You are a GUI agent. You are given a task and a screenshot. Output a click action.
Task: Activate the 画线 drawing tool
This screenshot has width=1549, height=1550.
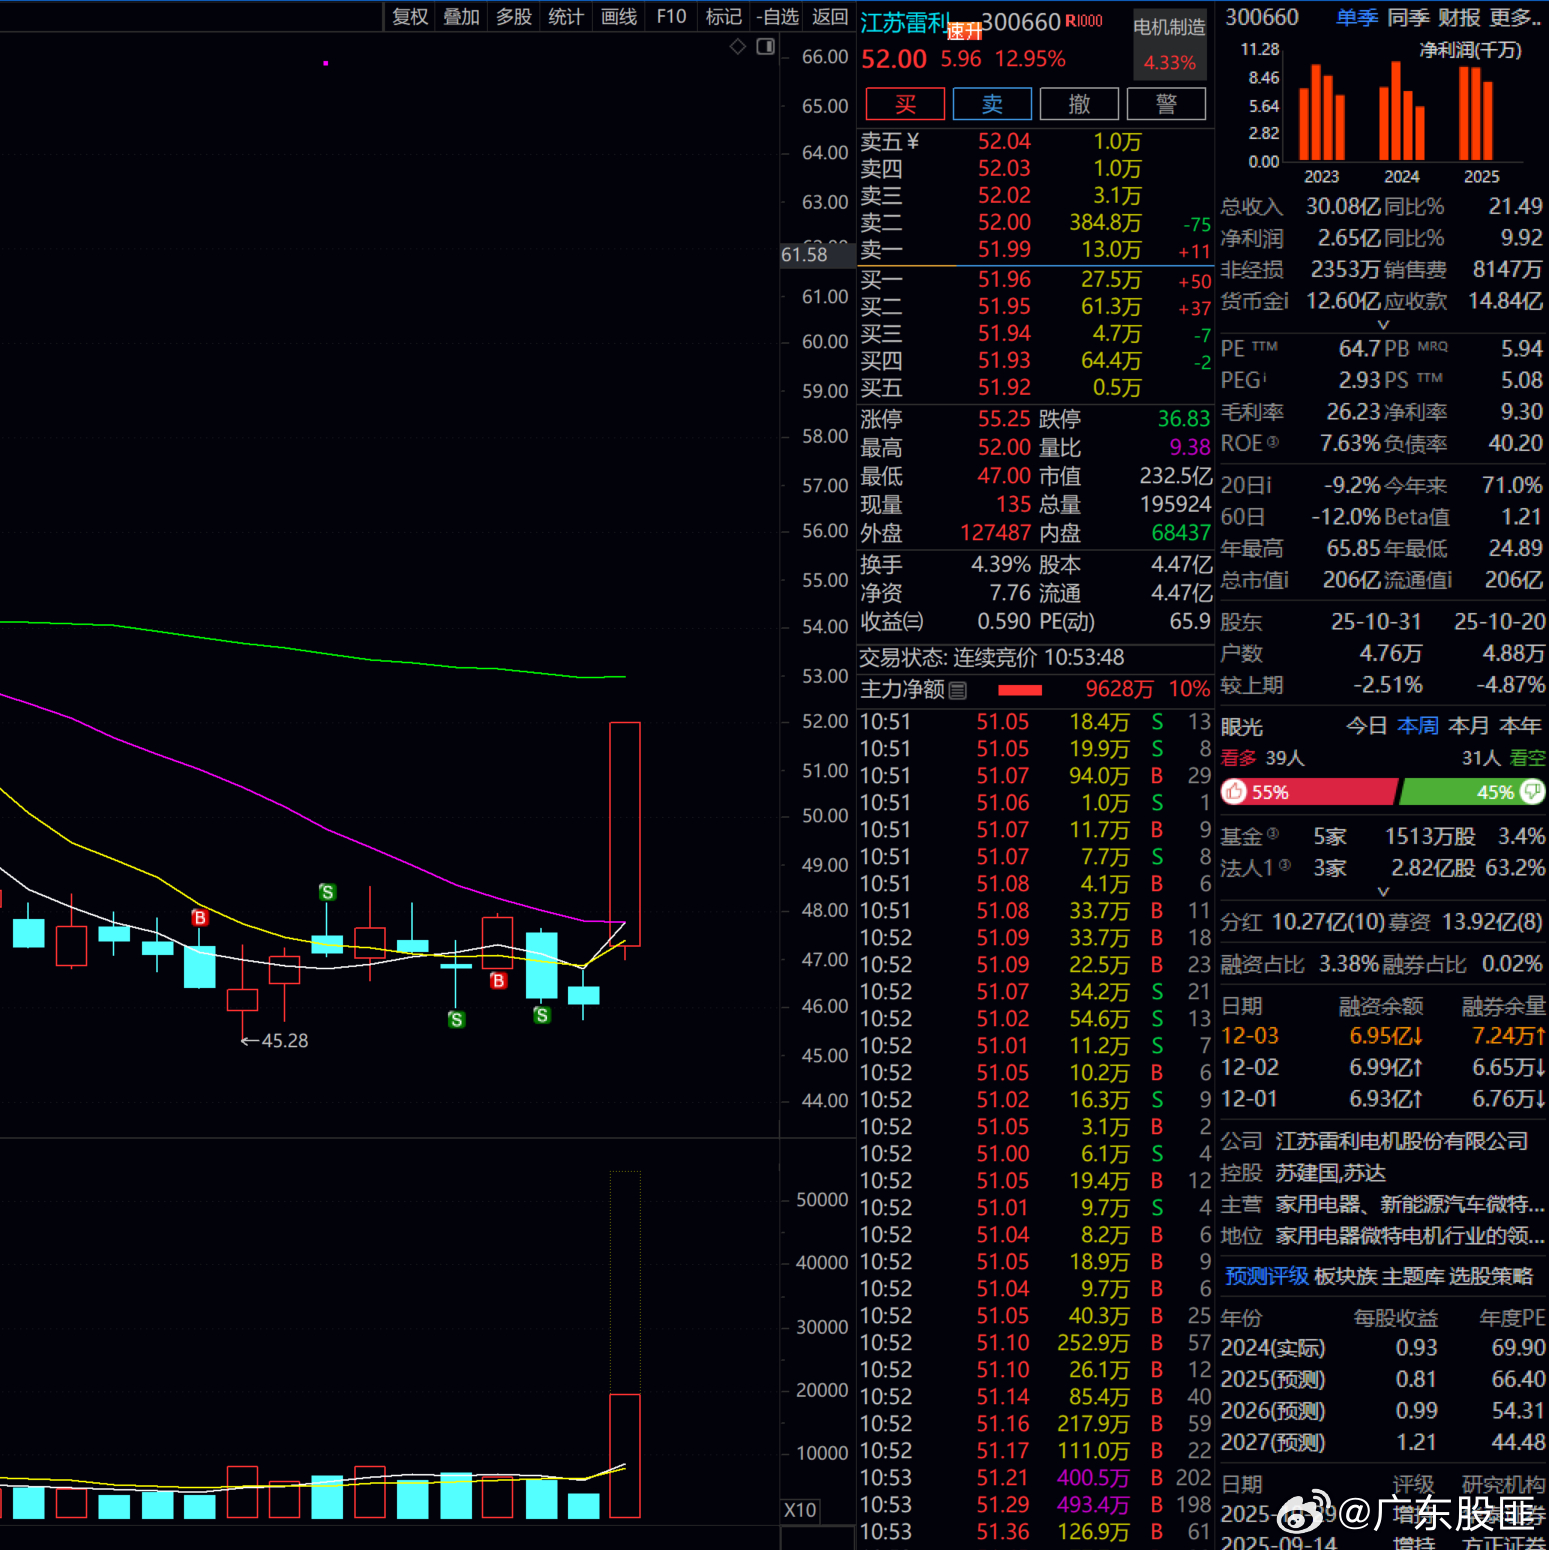(619, 17)
